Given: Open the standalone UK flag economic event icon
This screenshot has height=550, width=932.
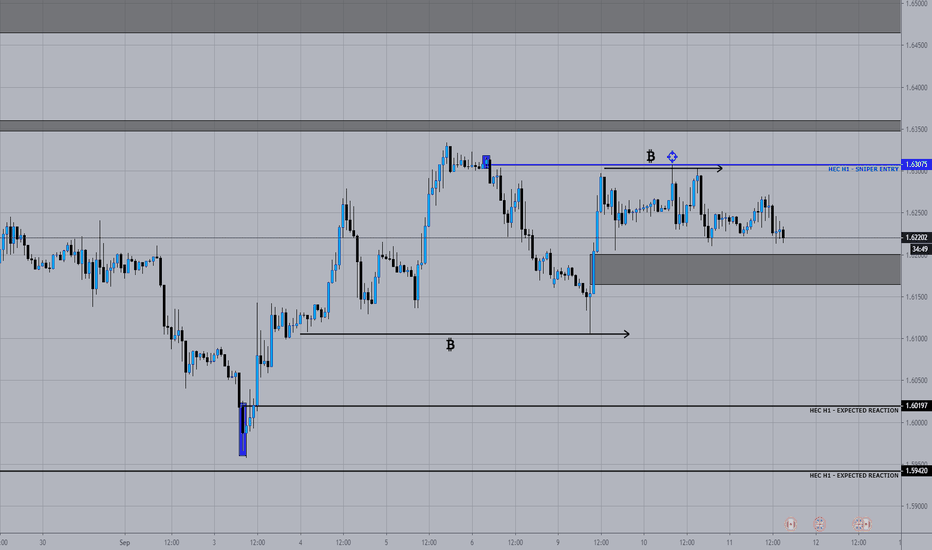Looking at the screenshot, I should [x=819, y=524].
